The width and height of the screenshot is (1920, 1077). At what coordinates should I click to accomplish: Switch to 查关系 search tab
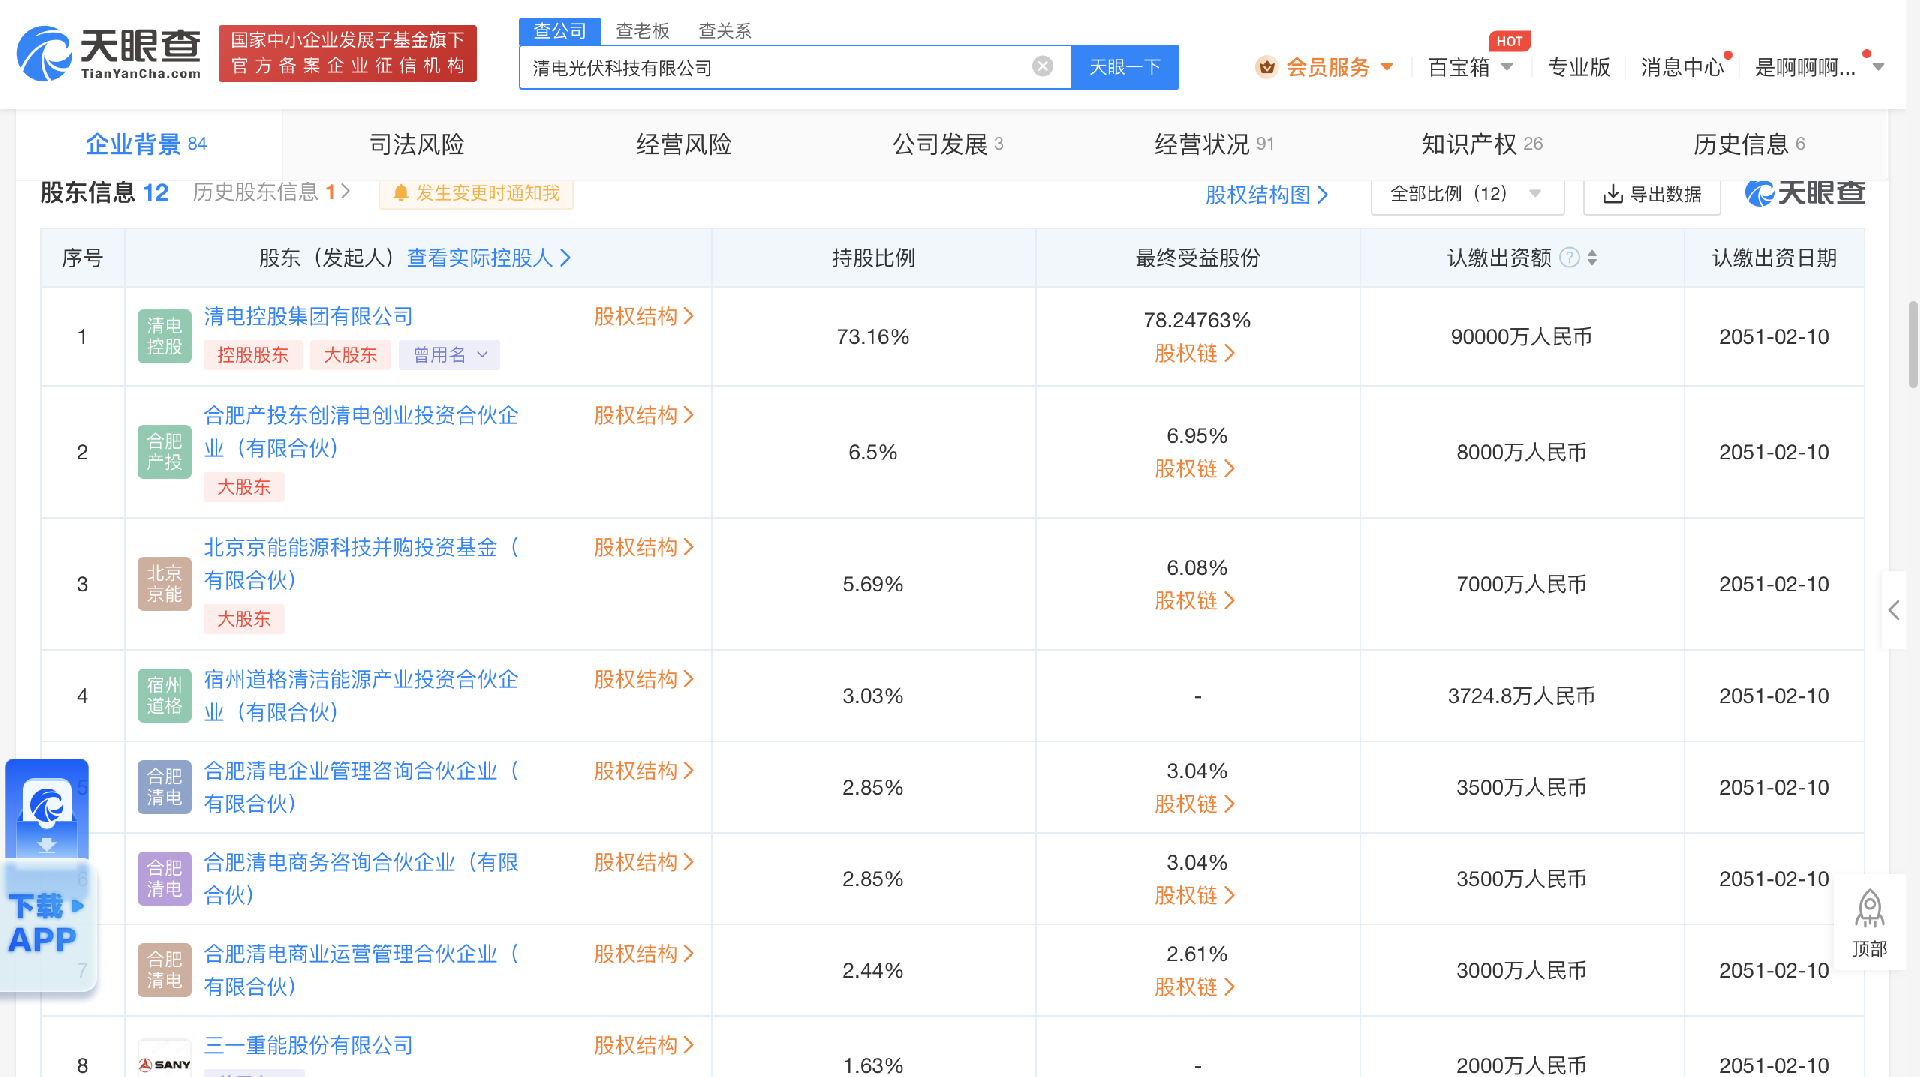click(724, 31)
